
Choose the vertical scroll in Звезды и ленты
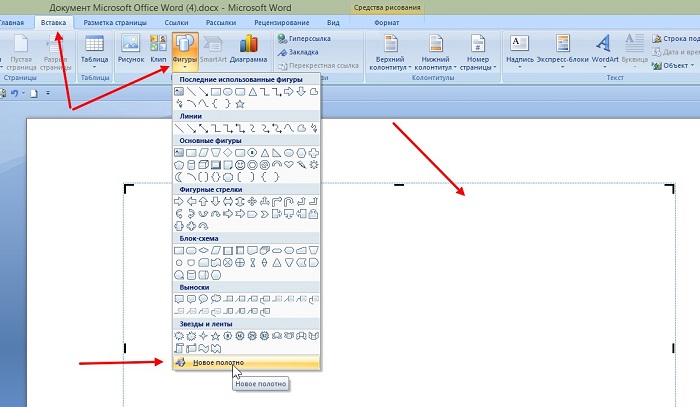point(179,348)
